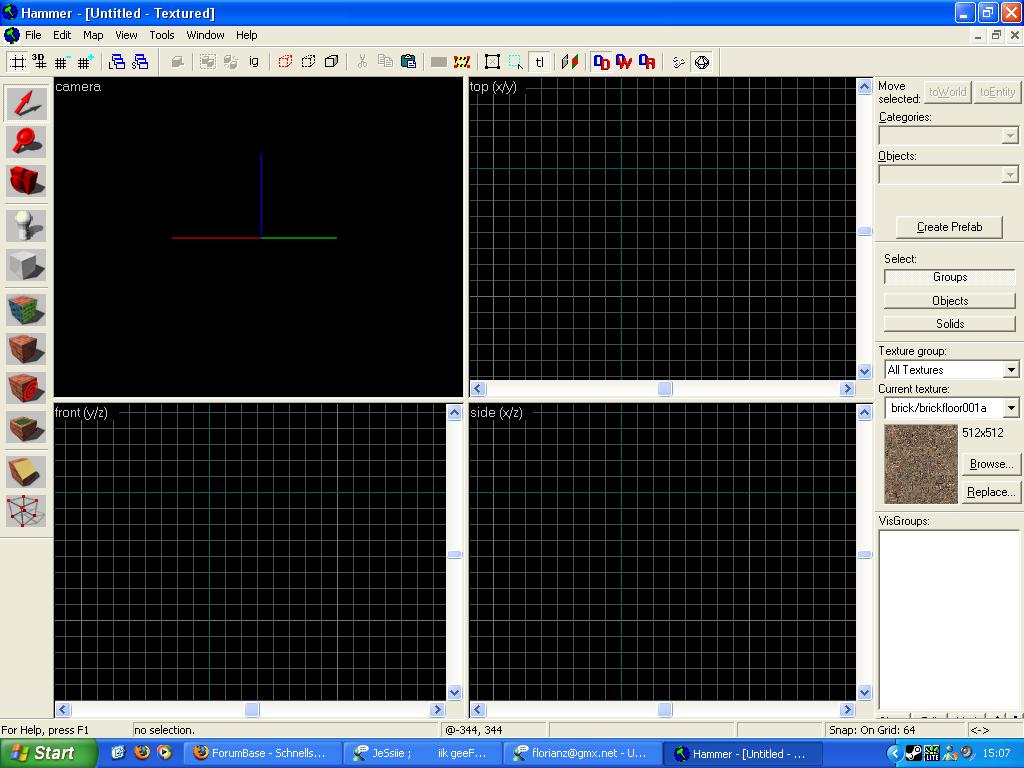Click the VisGroups list box

pyautogui.click(x=950, y=620)
